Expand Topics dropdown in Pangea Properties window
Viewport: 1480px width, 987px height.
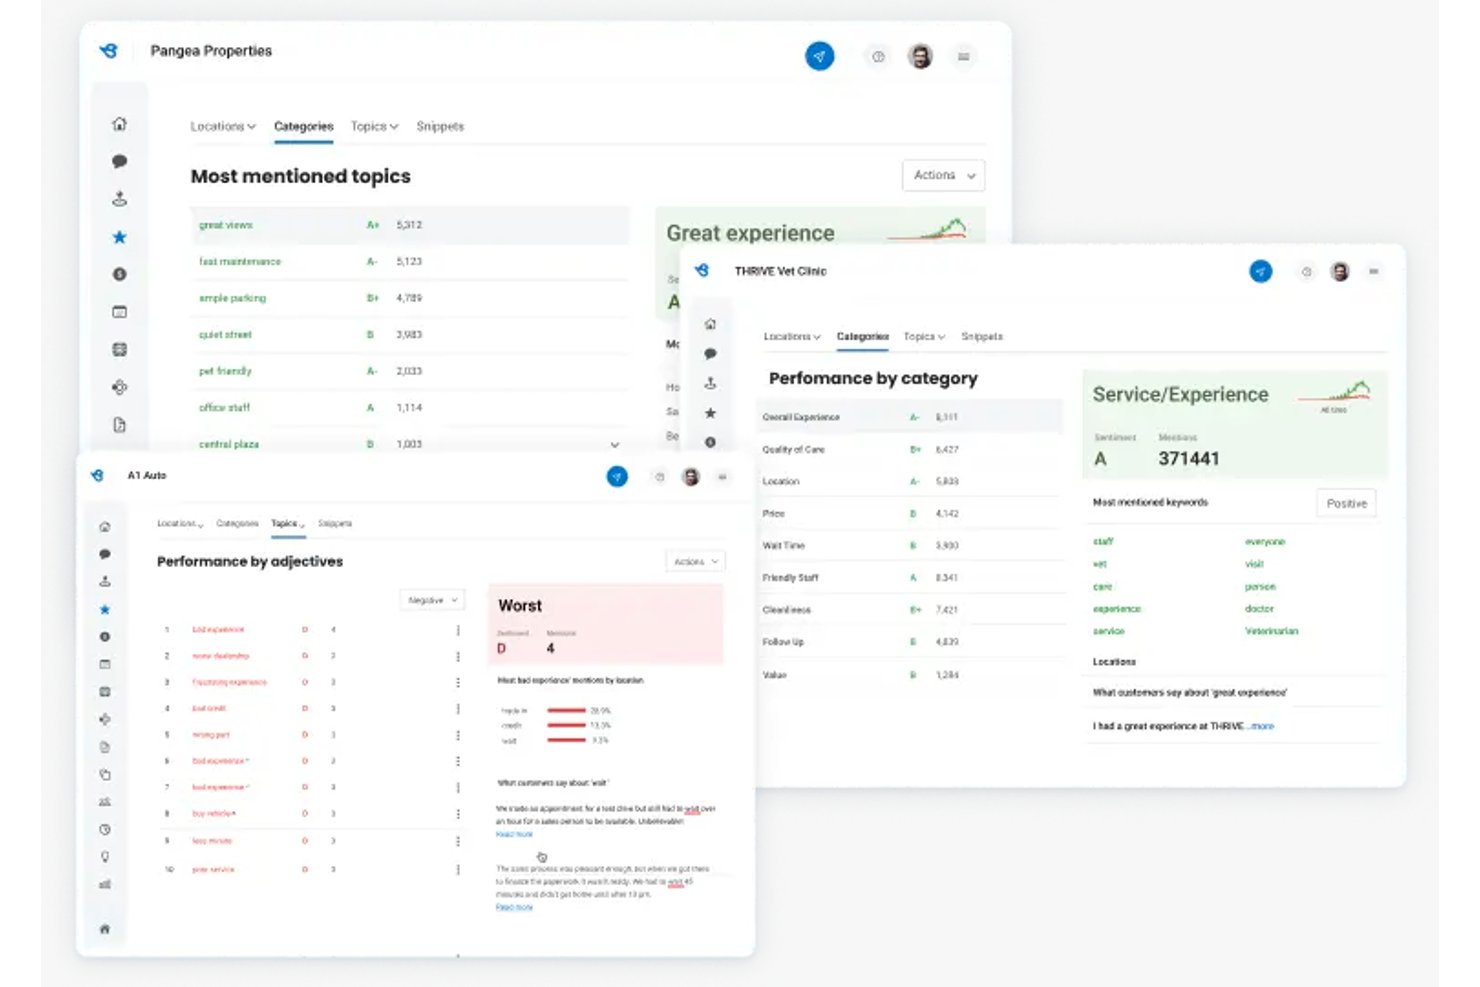point(374,127)
